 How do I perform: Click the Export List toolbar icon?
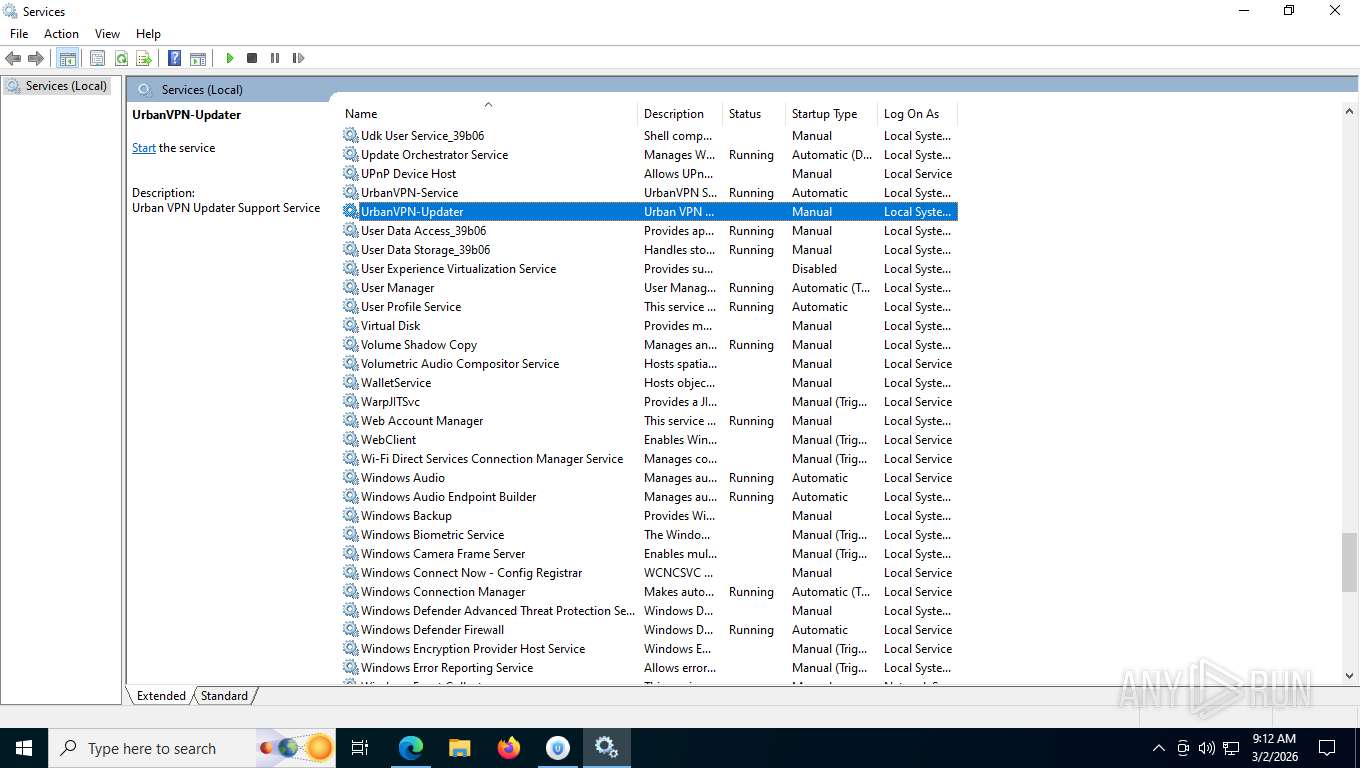[144, 58]
